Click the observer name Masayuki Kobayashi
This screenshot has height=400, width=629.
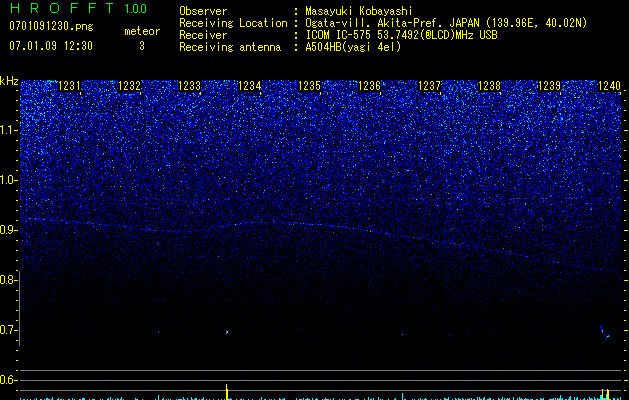pos(359,11)
